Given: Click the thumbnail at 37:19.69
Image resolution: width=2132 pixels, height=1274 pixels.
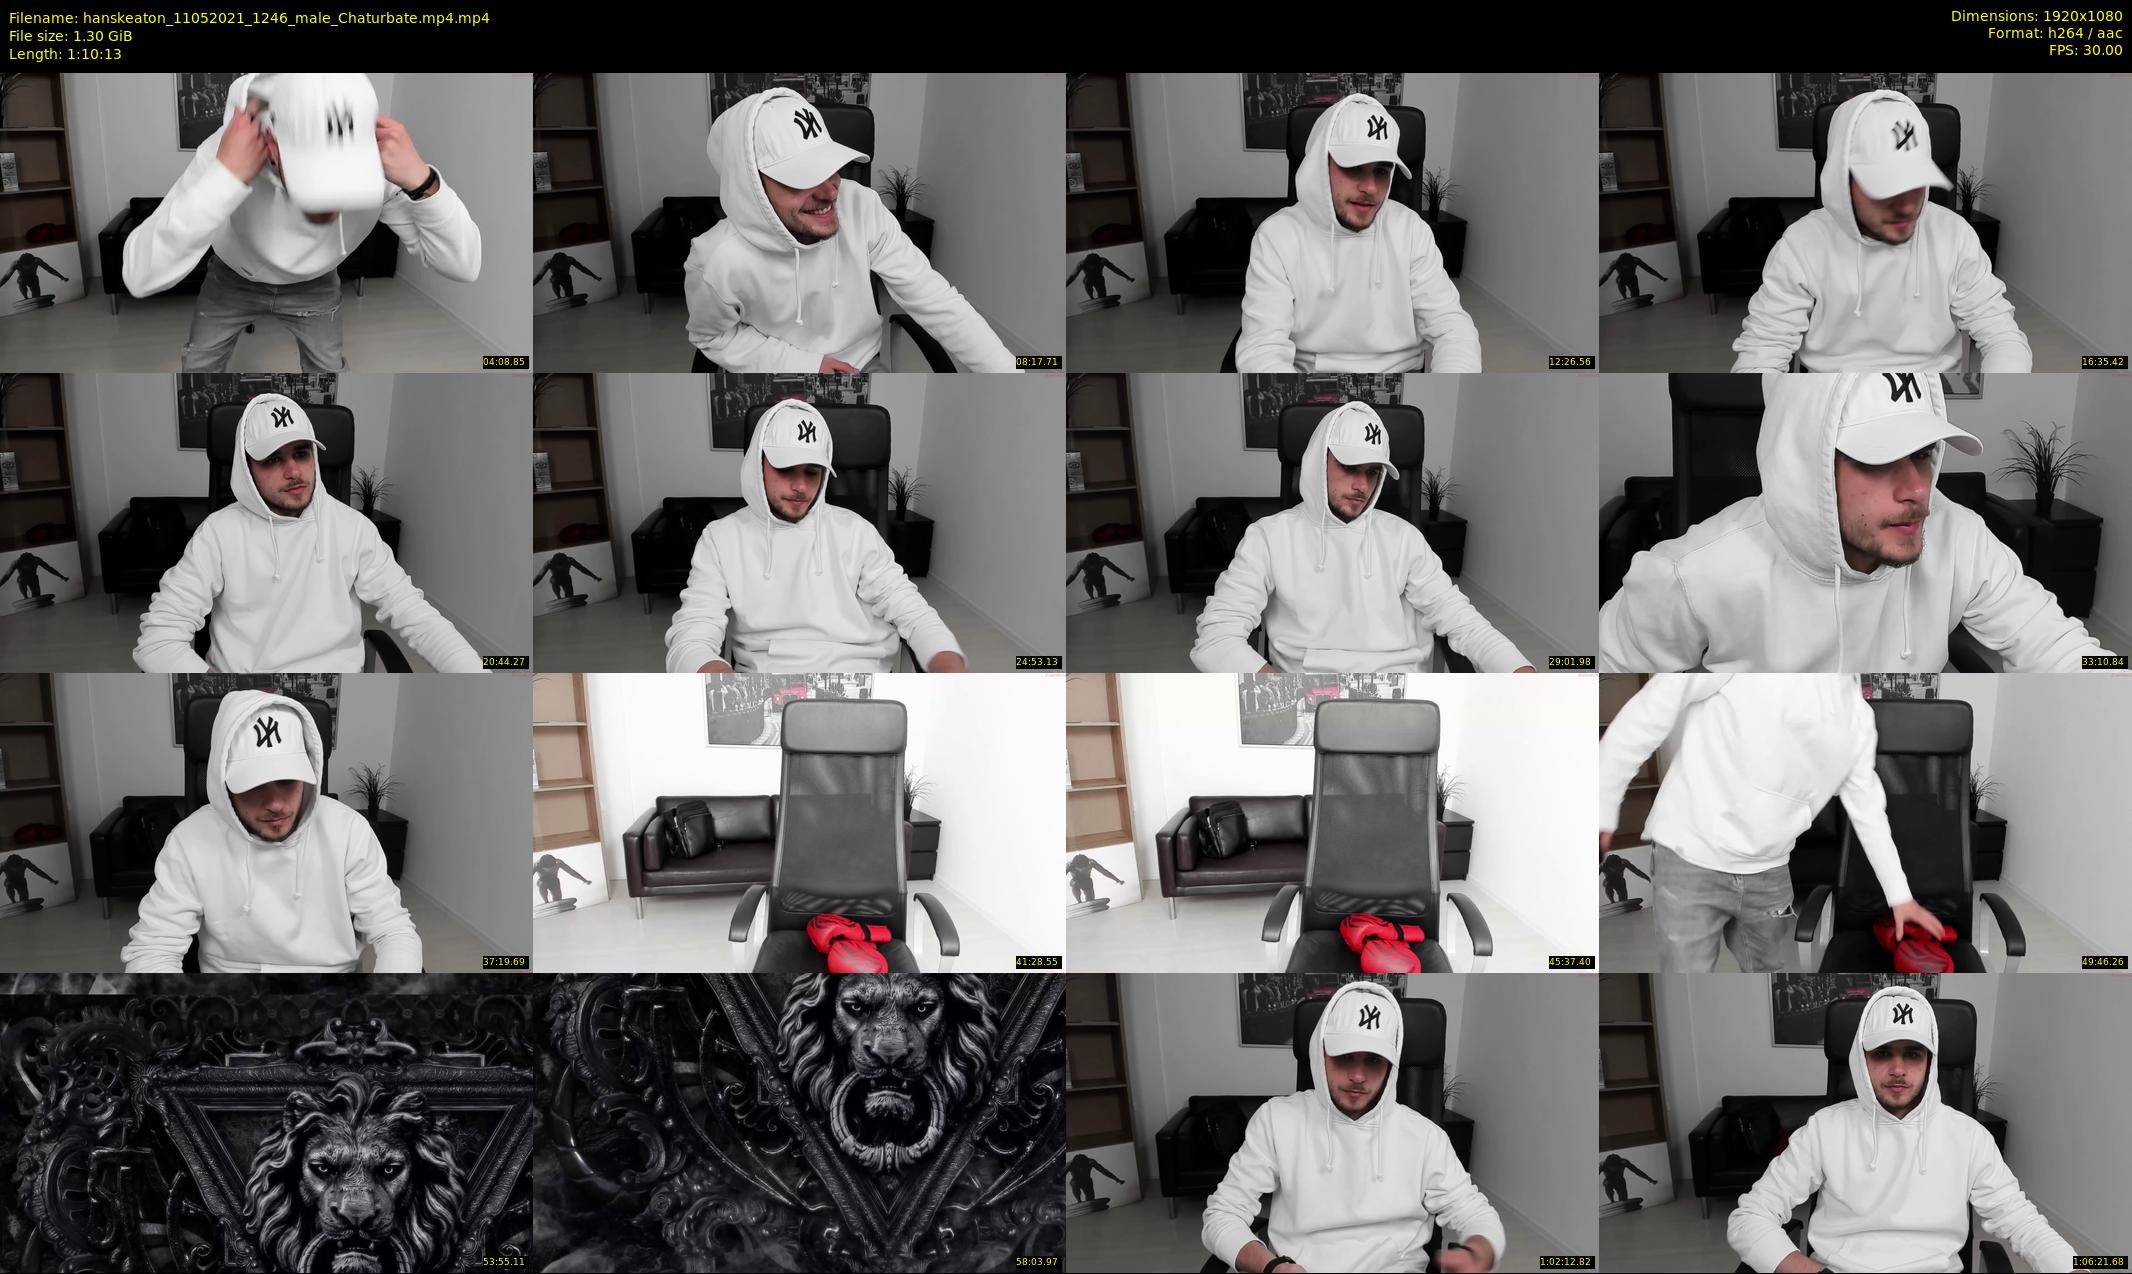Looking at the screenshot, I should tap(266, 822).
